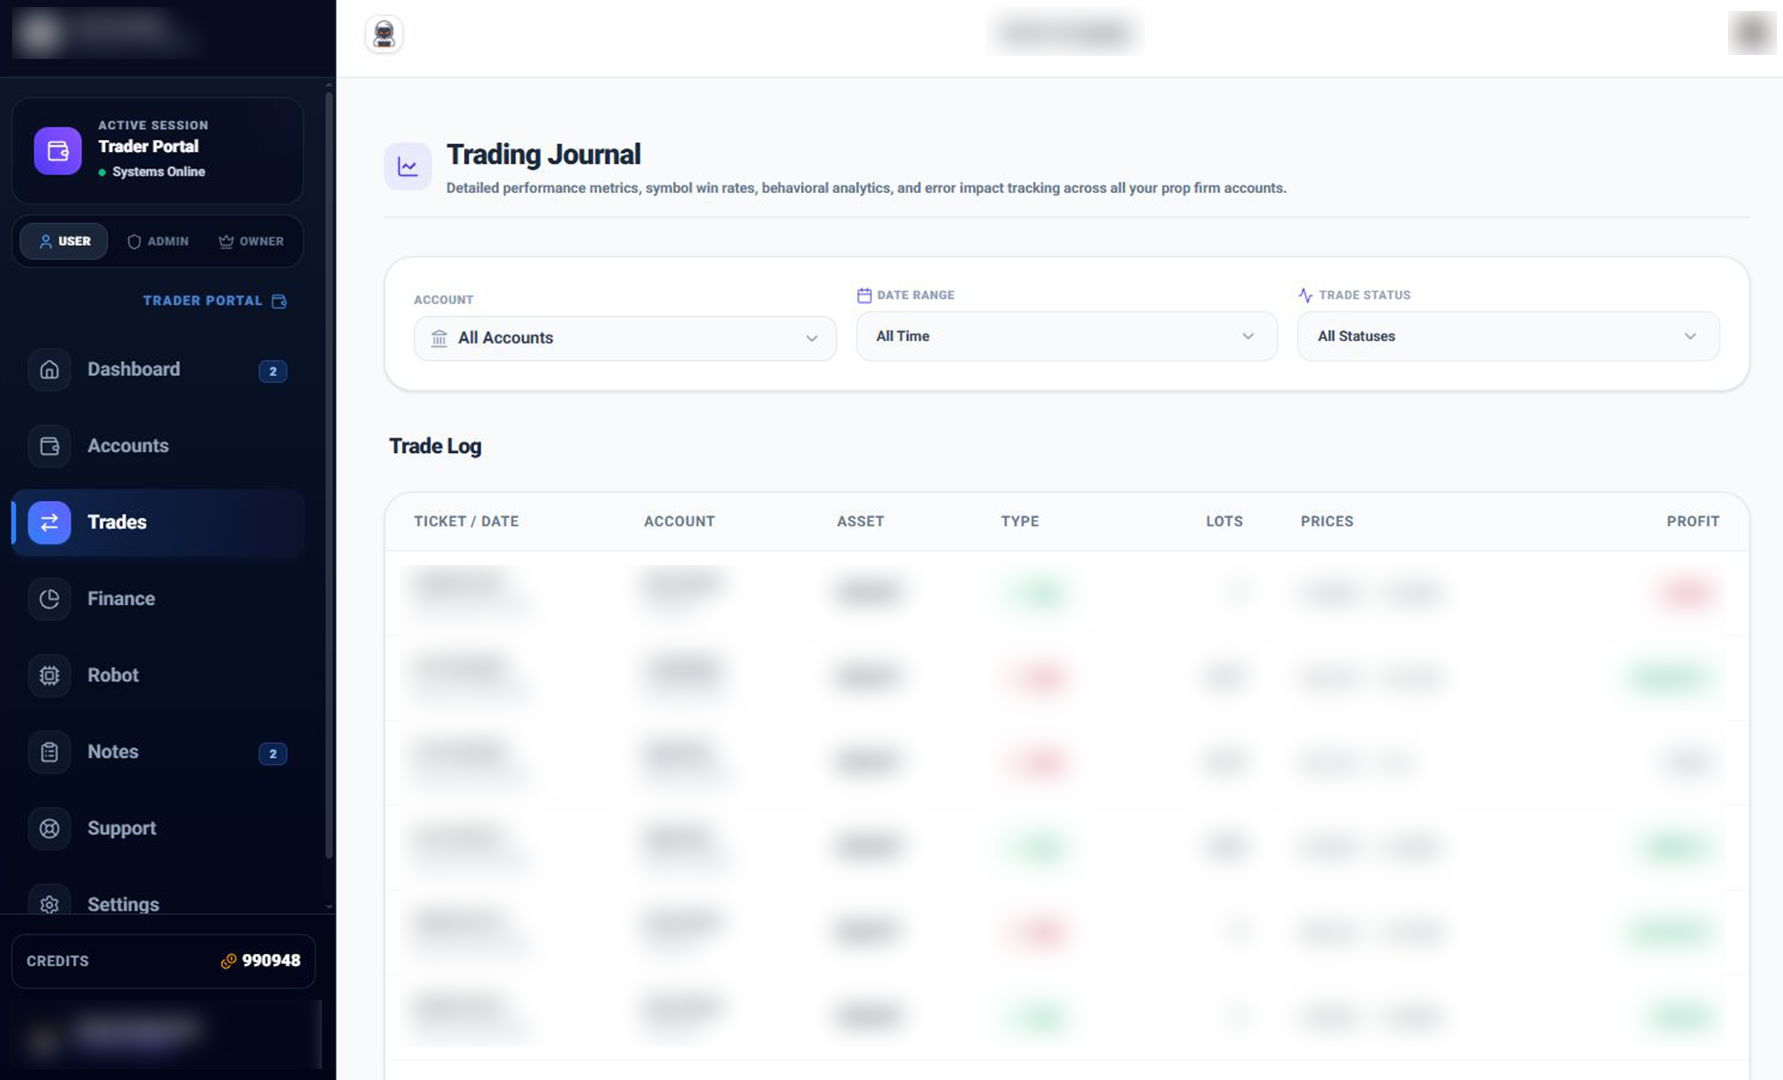This screenshot has width=1783, height=1080.
Task: Click the Systems Online status text
Action: [x=158, y=172]
